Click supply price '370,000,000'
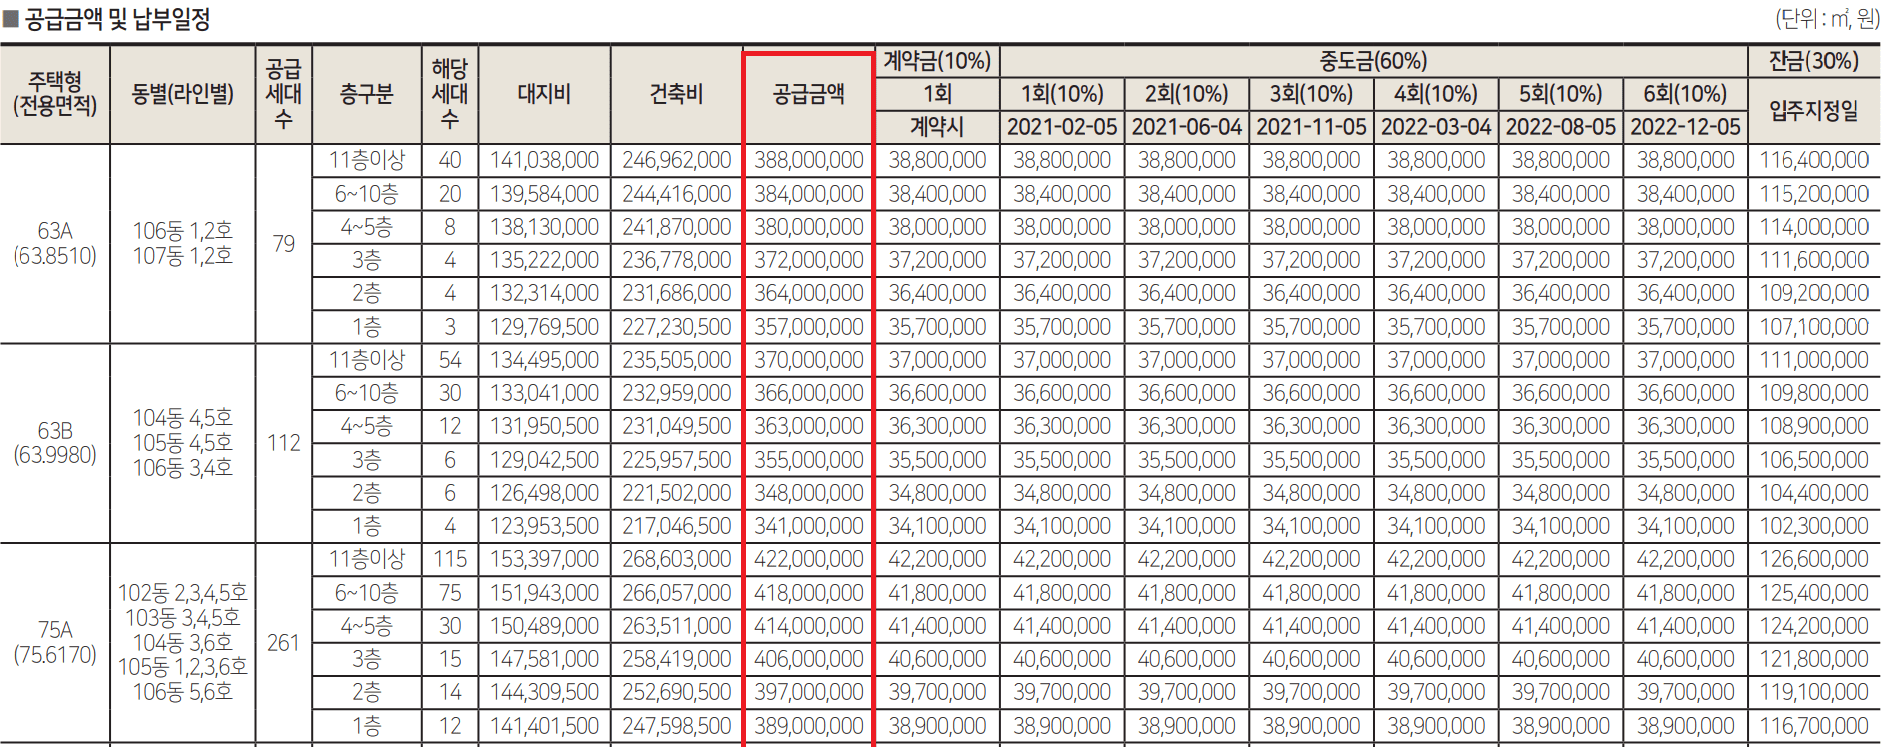The height and width of the screenshot is (747, 1887). click(x=809, y=360)
